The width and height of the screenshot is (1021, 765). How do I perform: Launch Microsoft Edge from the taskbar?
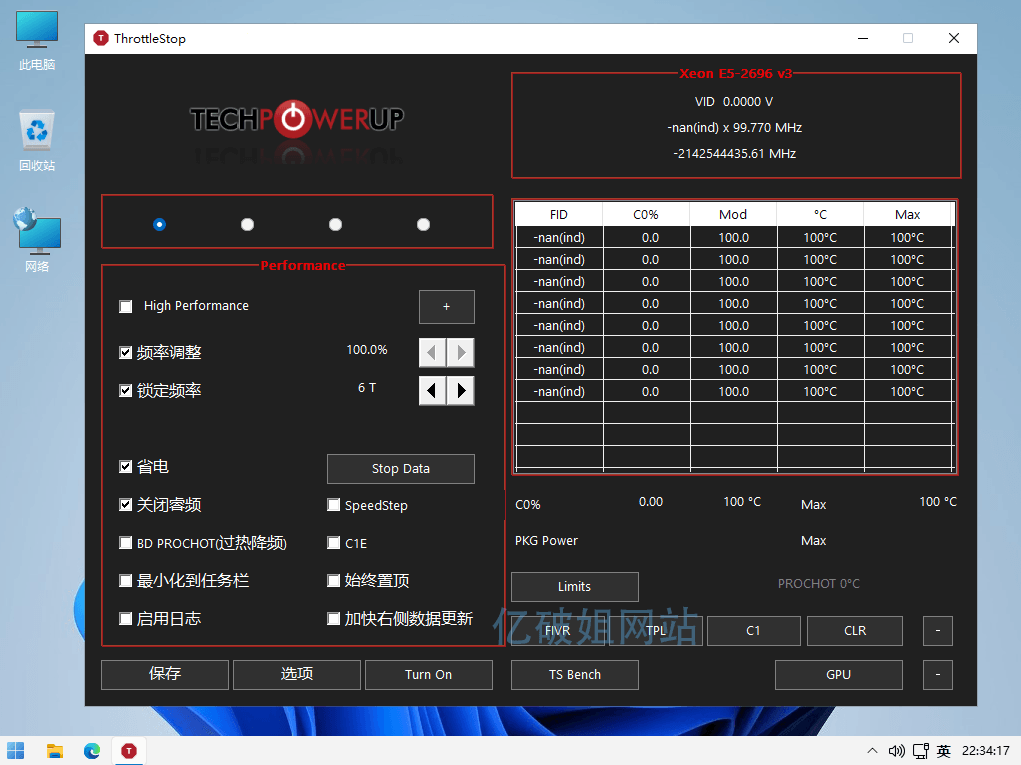tap(92, 750)
